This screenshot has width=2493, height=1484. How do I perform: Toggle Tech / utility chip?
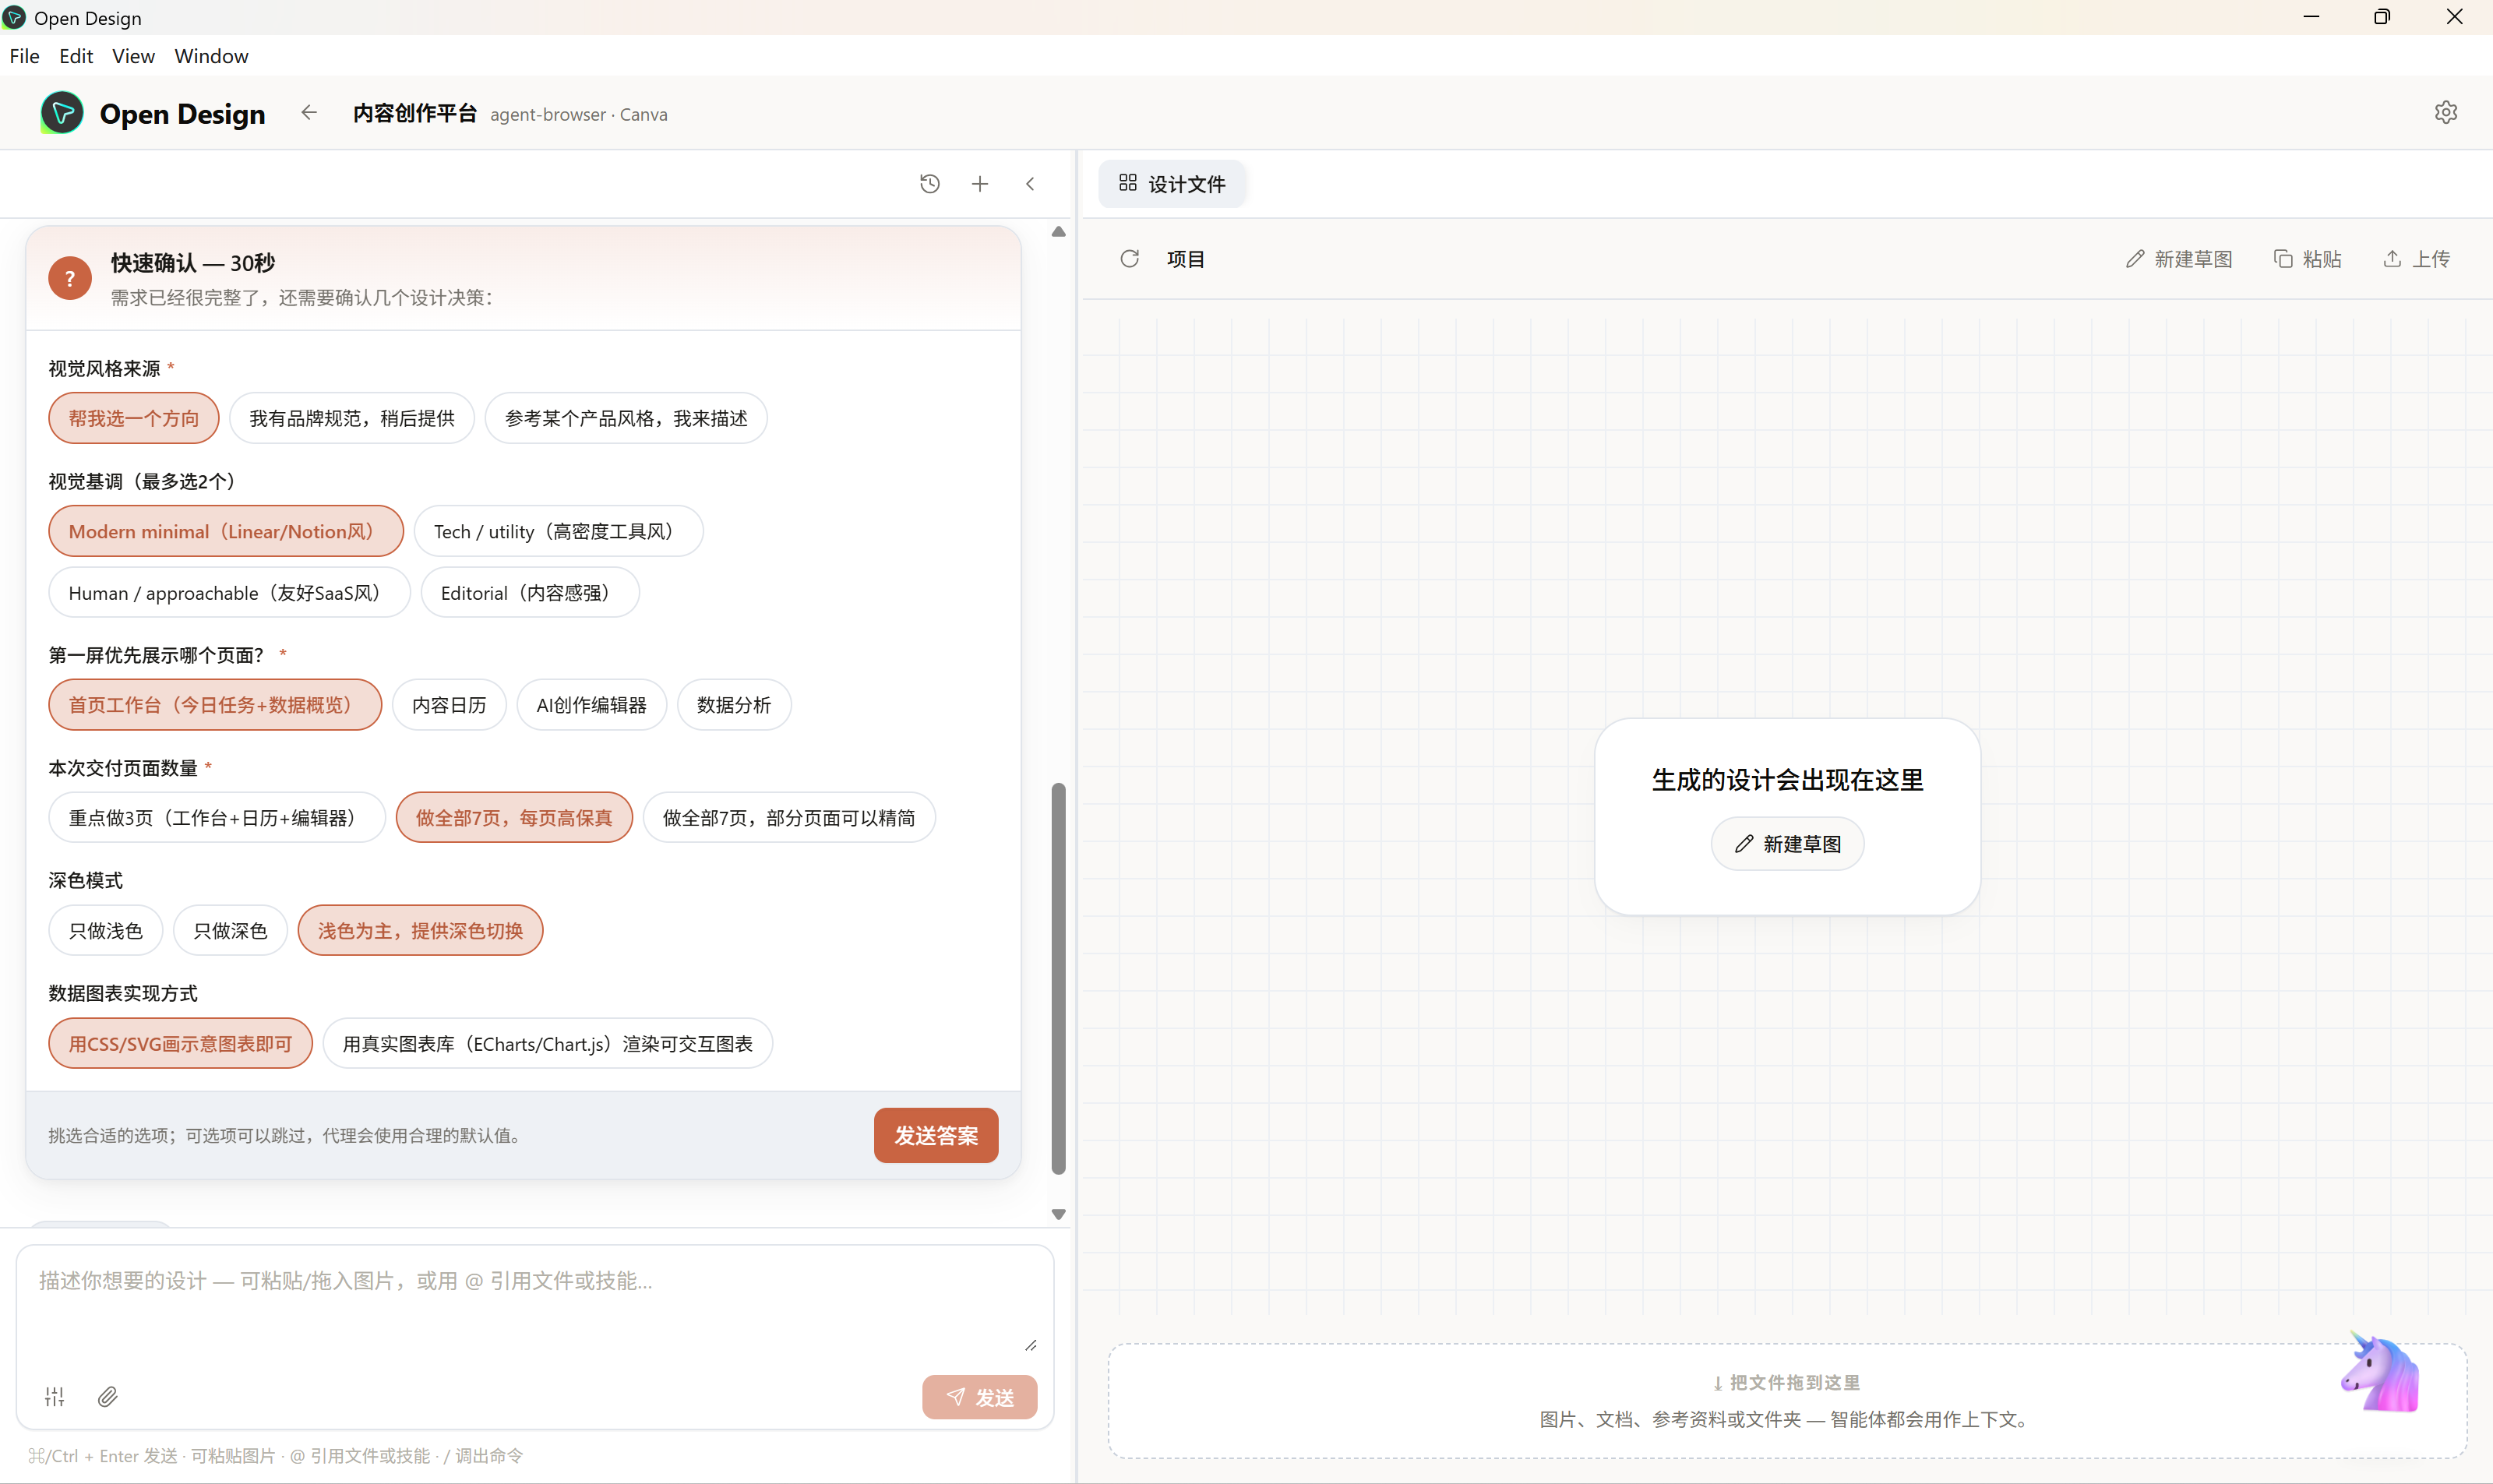click(559, 531)
